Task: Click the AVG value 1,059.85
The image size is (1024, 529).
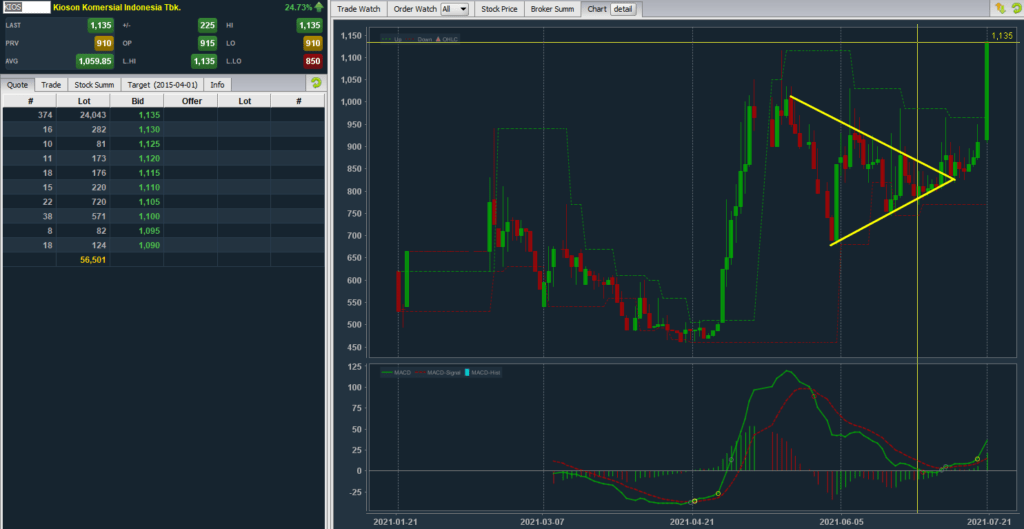Action: [x=94, y=62]
